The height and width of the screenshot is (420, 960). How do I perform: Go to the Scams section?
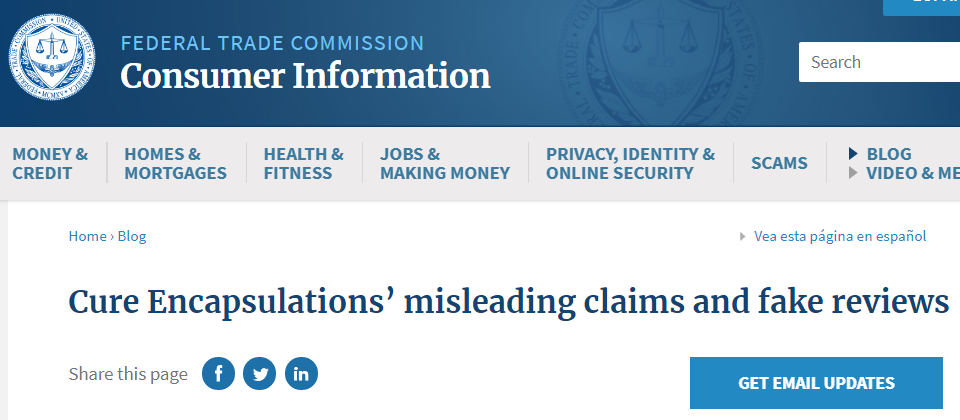(x=779, y=163)
